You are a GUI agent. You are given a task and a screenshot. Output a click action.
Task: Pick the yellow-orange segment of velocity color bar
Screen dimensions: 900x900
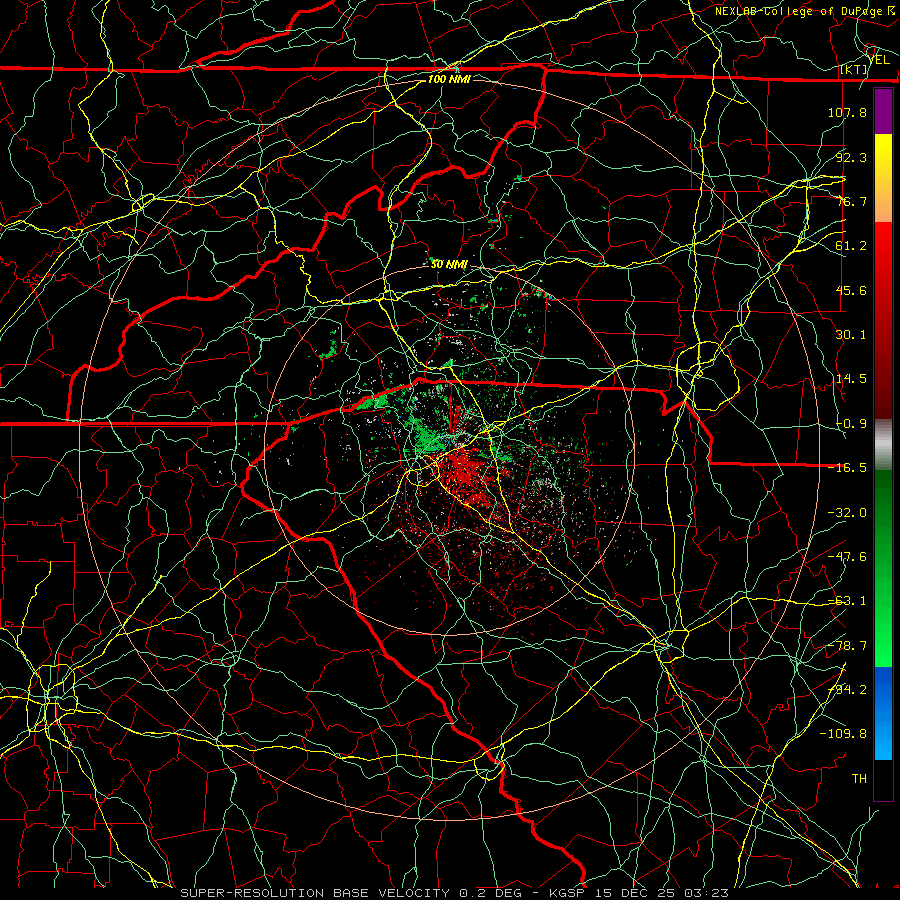(883, 178)
